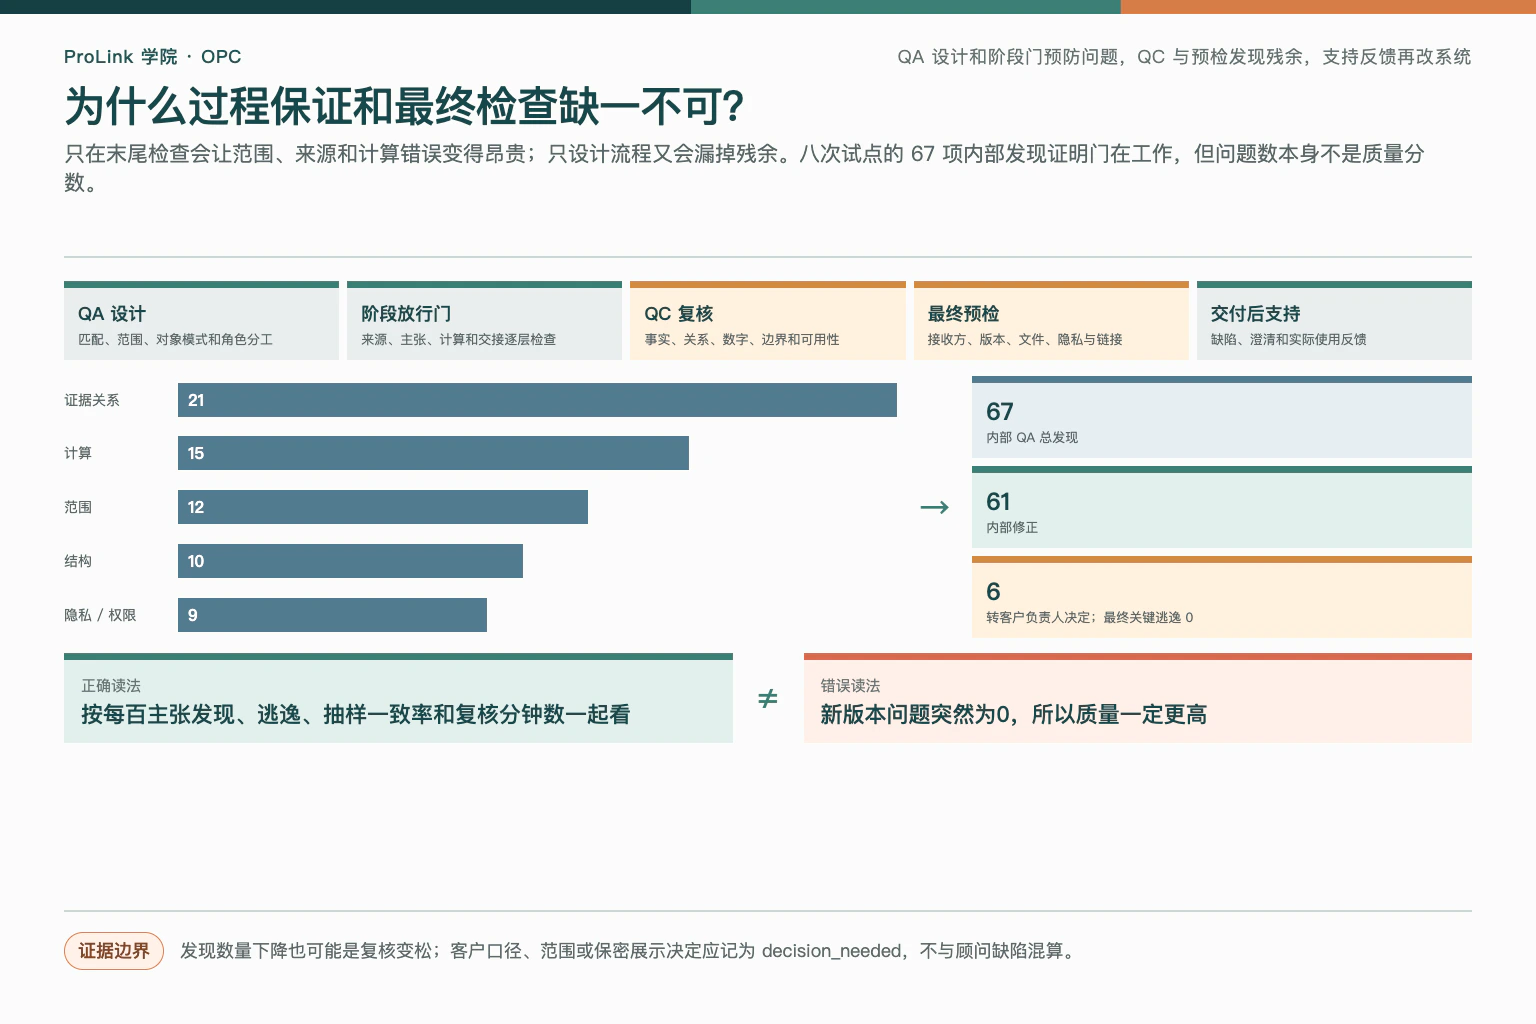1536x1024 pixels.
Task: Click the '隐私 / 权限' row label
Action: (x=100, y=615)
